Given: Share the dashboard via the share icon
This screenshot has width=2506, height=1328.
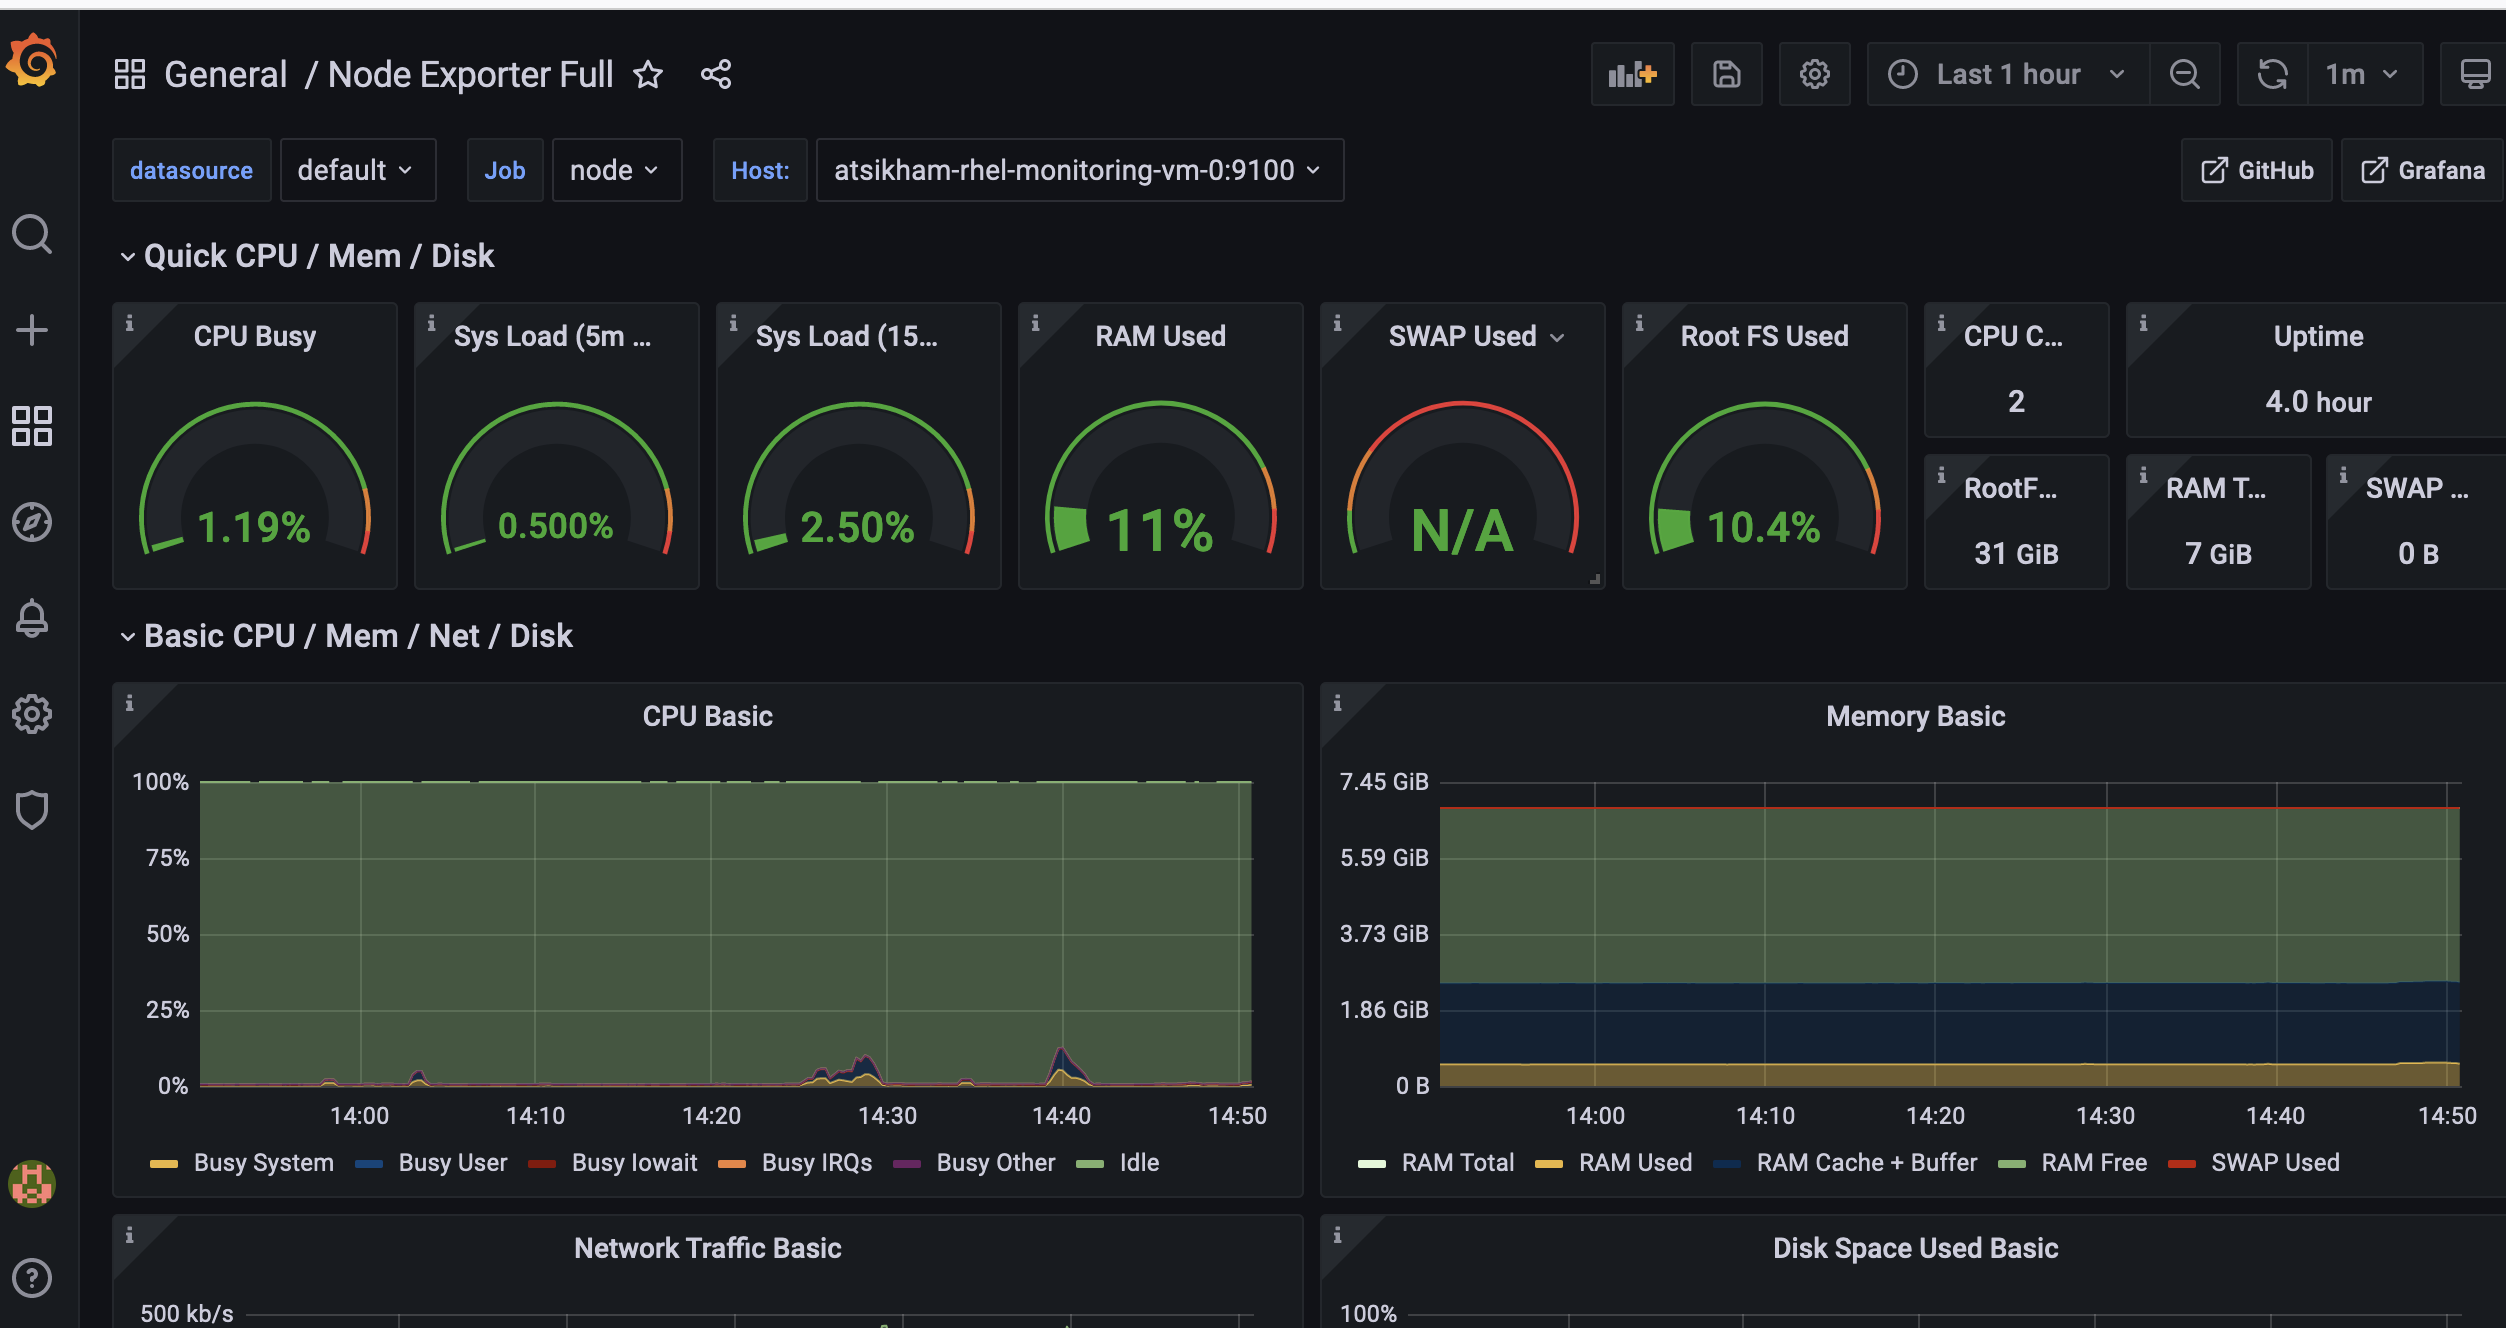Looking at the screenshot, I should coord(716,73).
